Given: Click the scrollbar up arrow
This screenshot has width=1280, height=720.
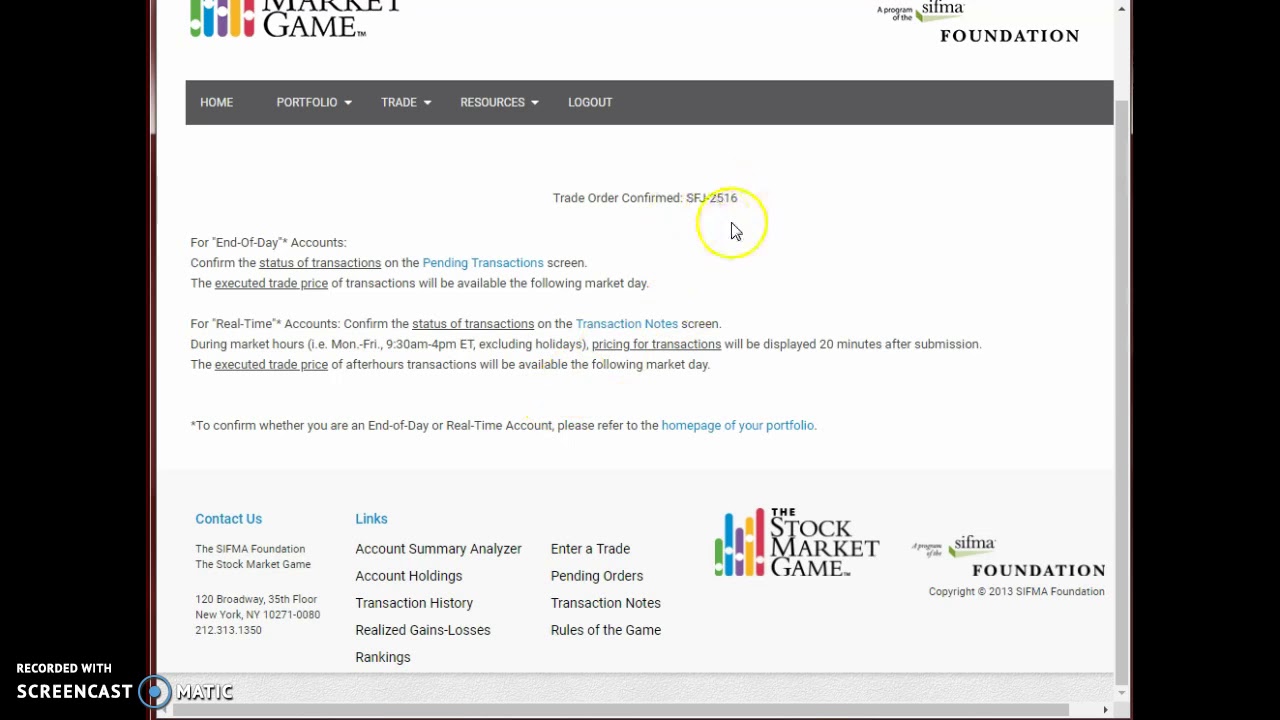Looking at the screenshot, I should (1122, 8).
